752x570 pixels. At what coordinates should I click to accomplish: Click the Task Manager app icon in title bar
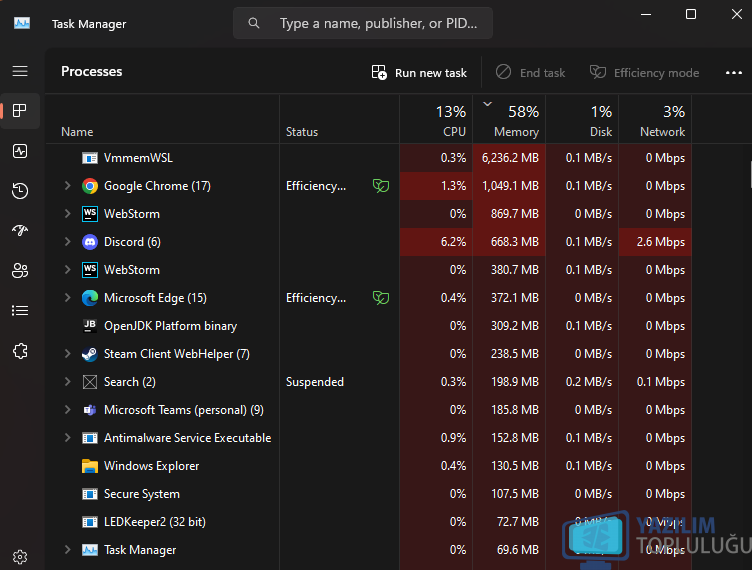pyautogui.click(x=22, y=23)
